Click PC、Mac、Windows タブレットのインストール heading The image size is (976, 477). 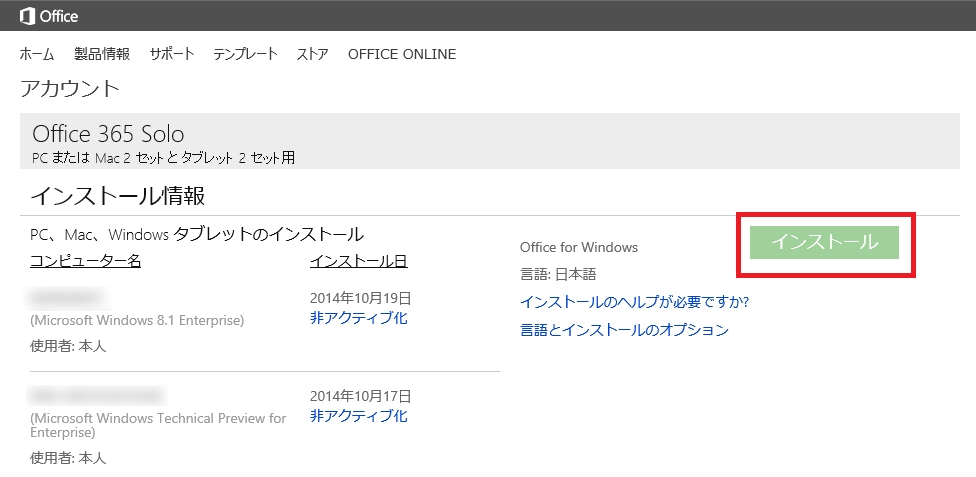[x=197, y=235]
